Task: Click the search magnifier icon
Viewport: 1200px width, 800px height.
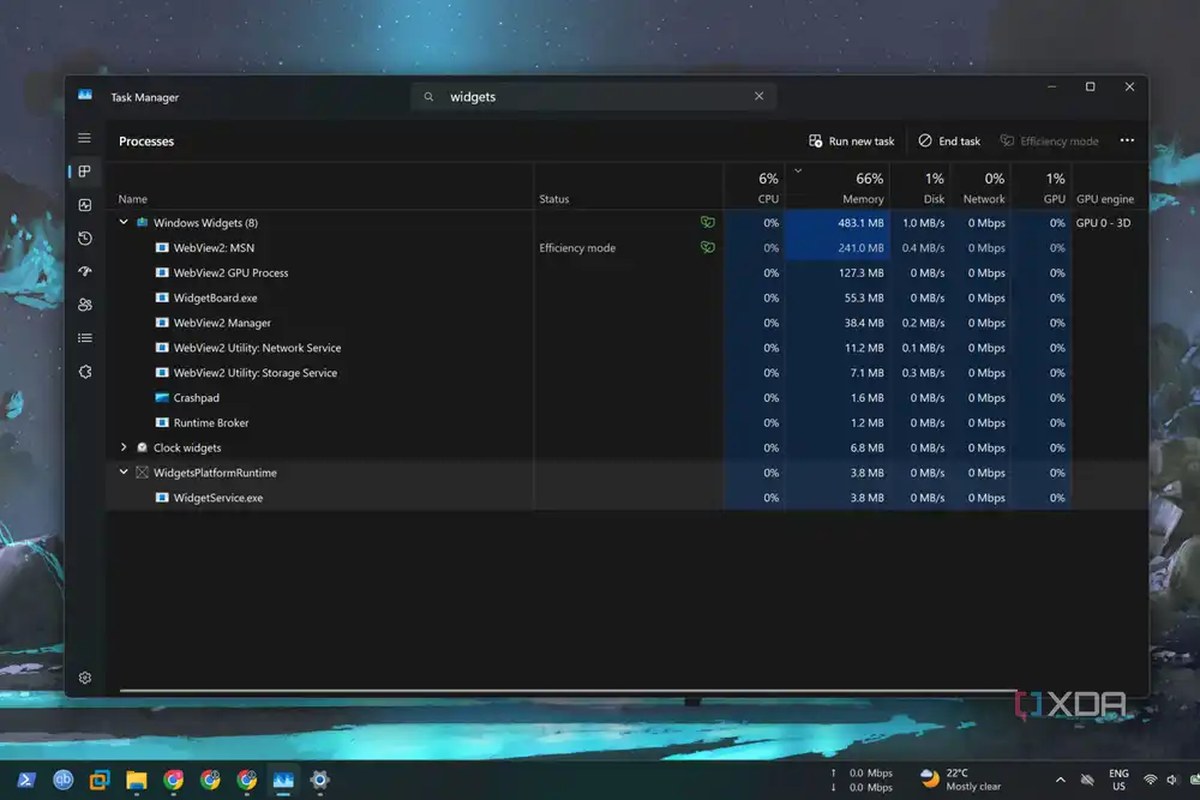Action: (429, 97)
